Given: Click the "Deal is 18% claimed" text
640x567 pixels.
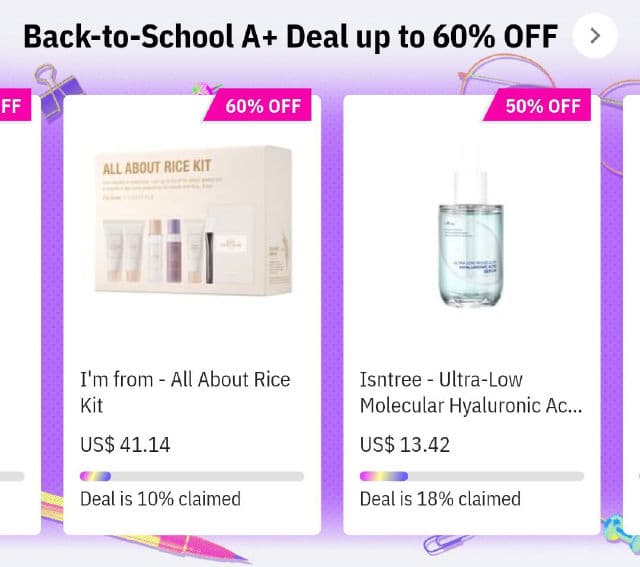Looking at the screenshot, I should point(440,498).
